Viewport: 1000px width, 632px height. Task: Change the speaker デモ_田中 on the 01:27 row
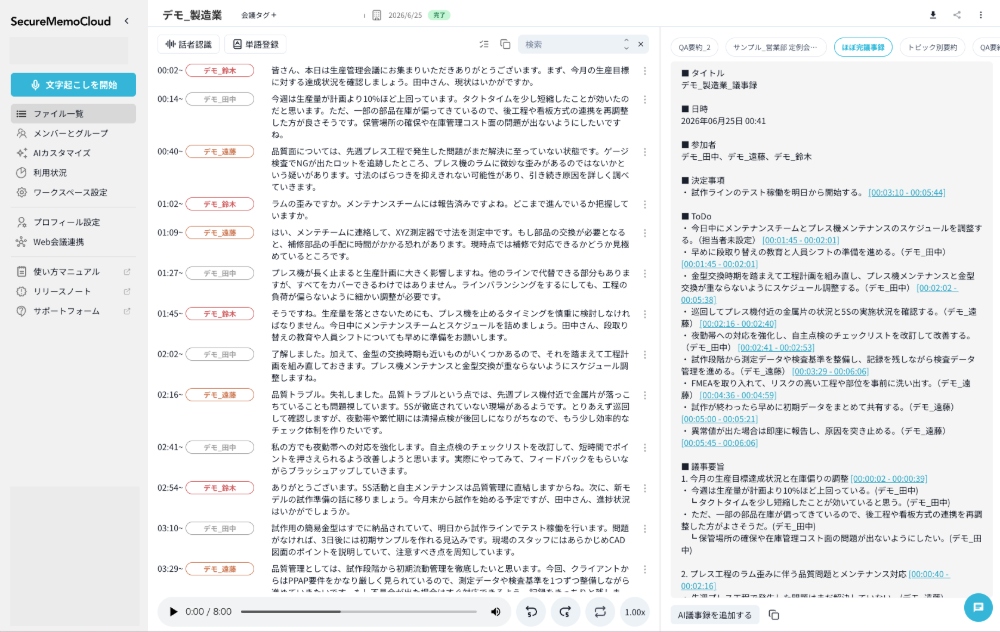[219, 273]
